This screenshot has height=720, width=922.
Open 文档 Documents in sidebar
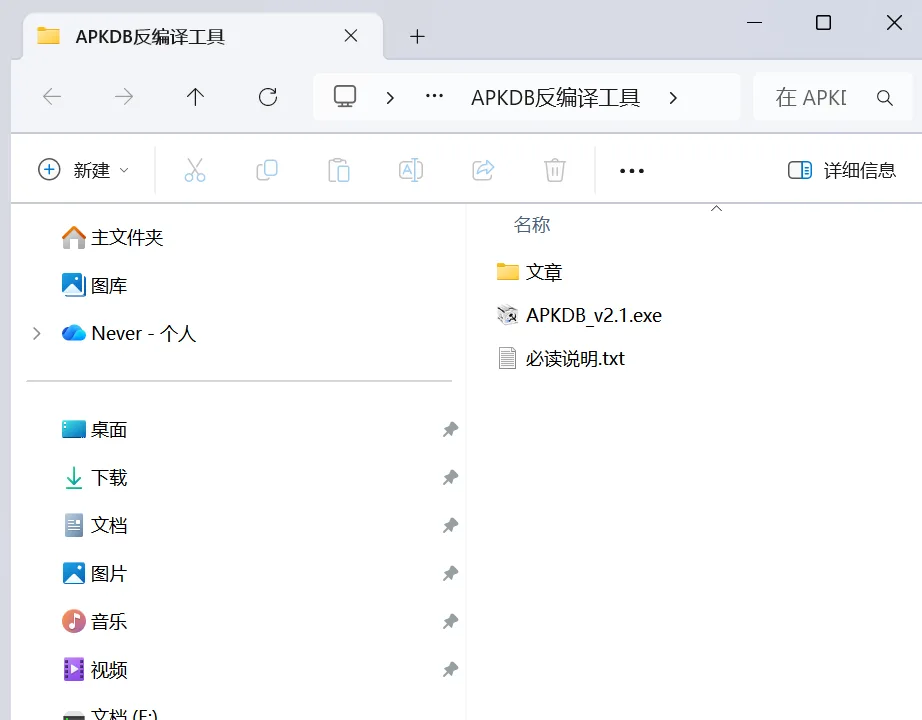[95, 525]
